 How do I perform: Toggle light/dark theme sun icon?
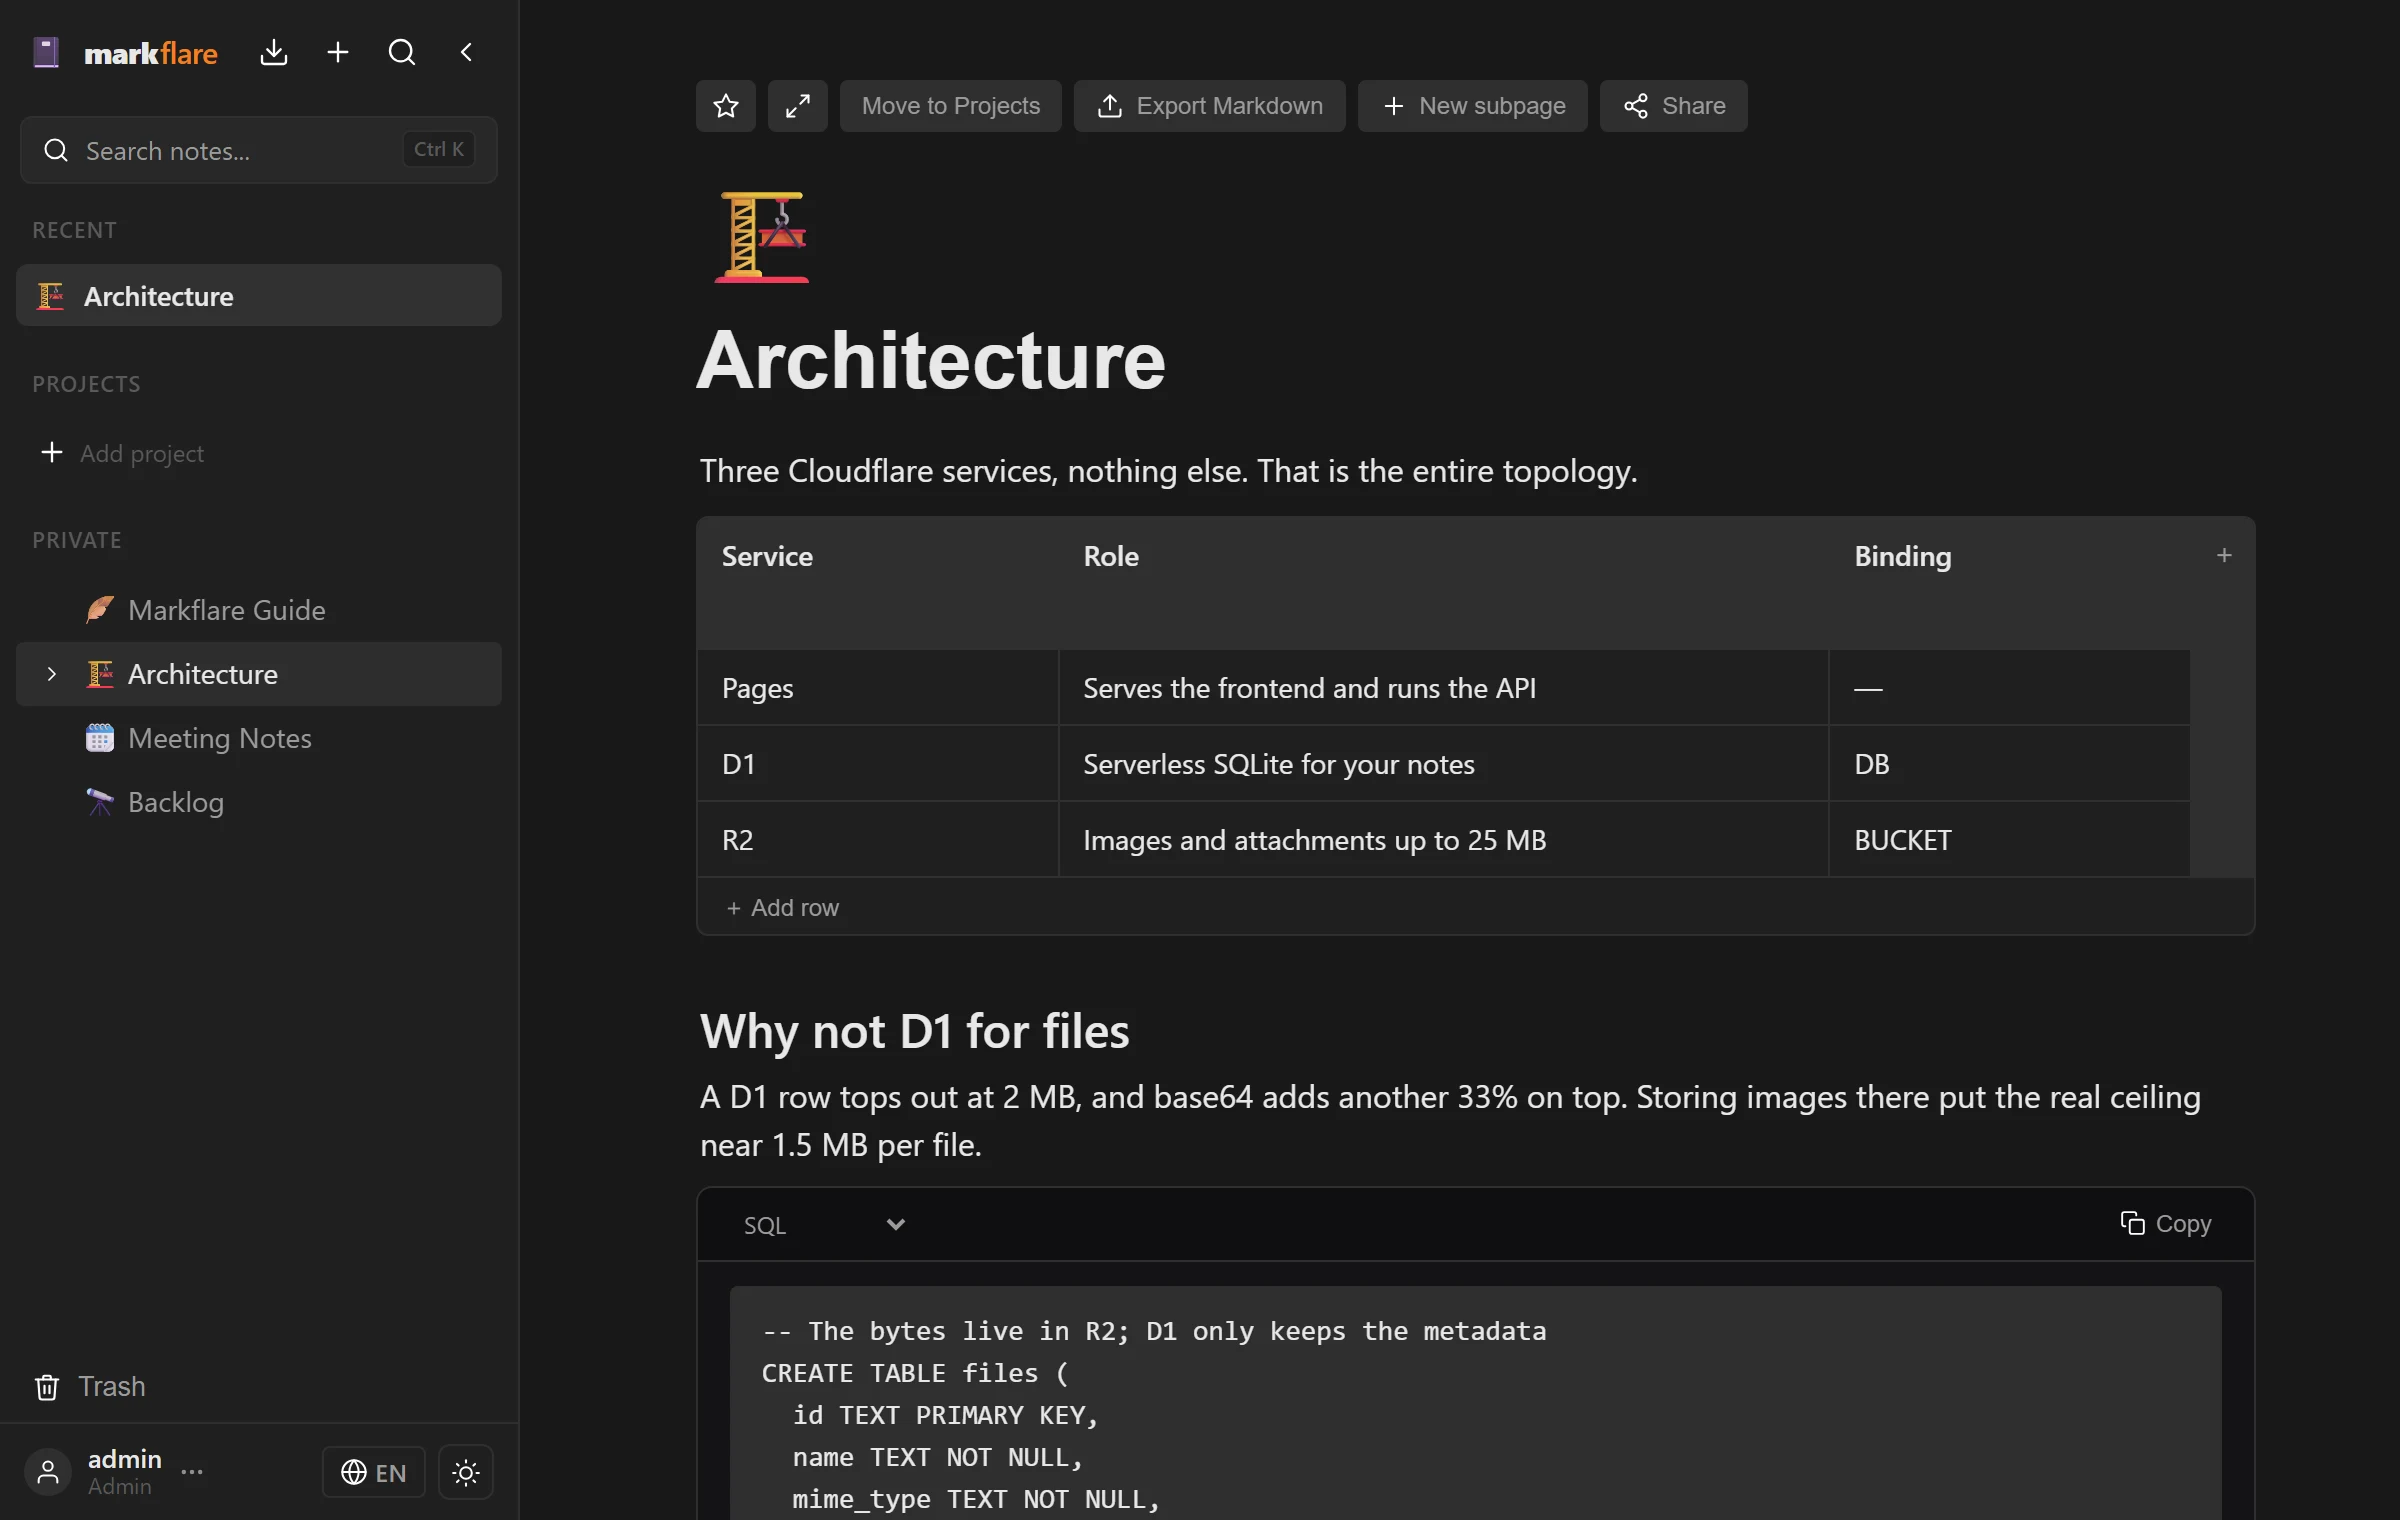pos(466,1472)
